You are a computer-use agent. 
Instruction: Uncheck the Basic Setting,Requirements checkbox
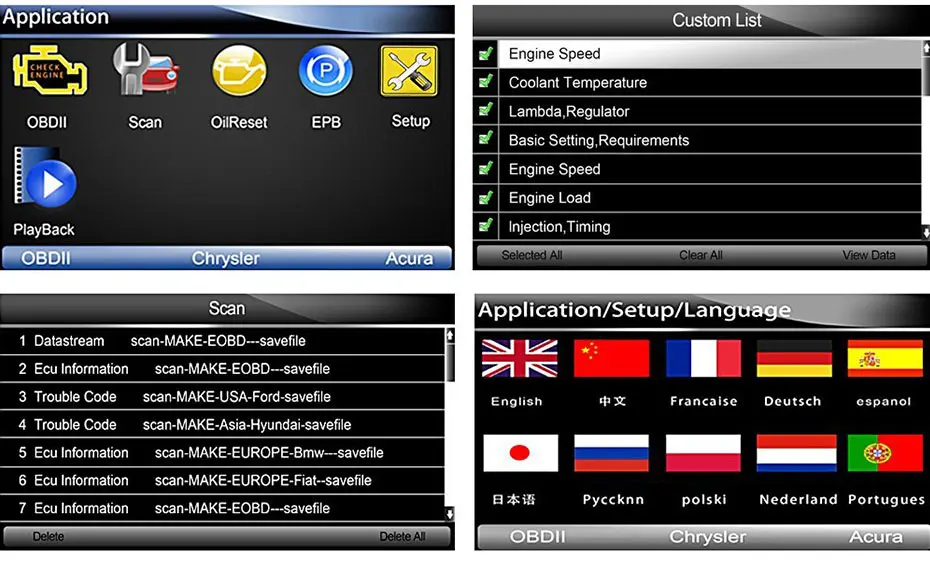486,139
